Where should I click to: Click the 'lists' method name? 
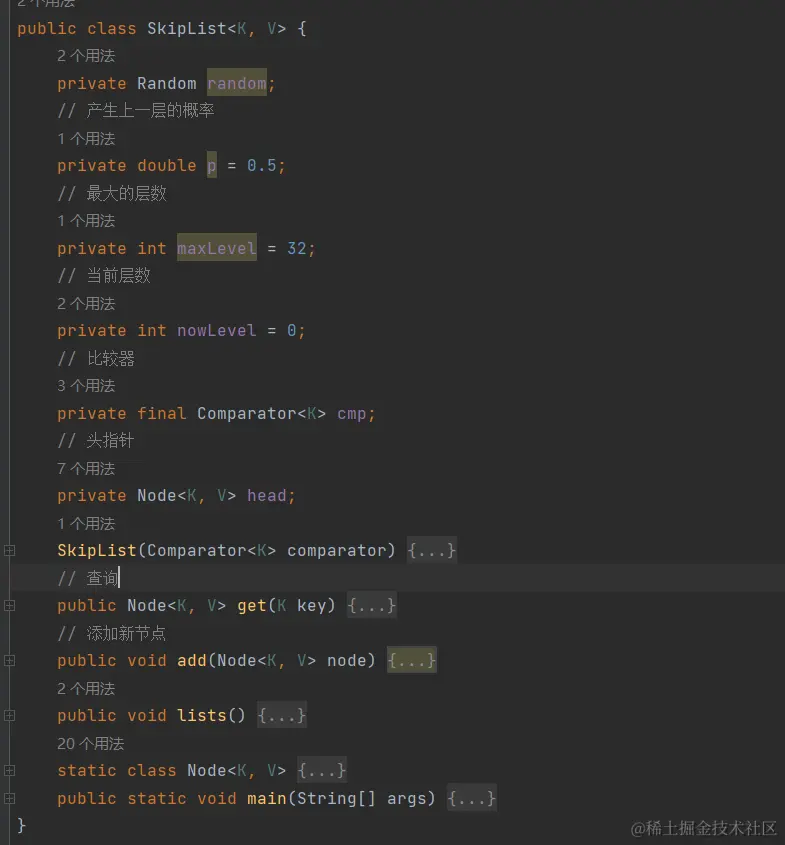click(202, 716)
